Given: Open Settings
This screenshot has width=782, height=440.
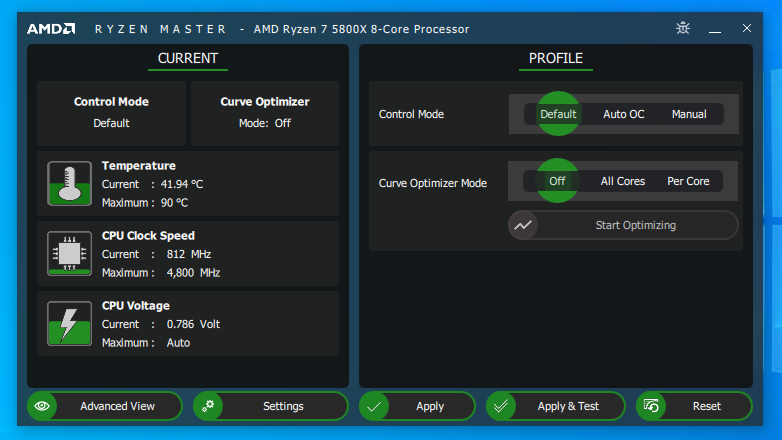Looking at the screenshot, I should (x=270, y=406).
